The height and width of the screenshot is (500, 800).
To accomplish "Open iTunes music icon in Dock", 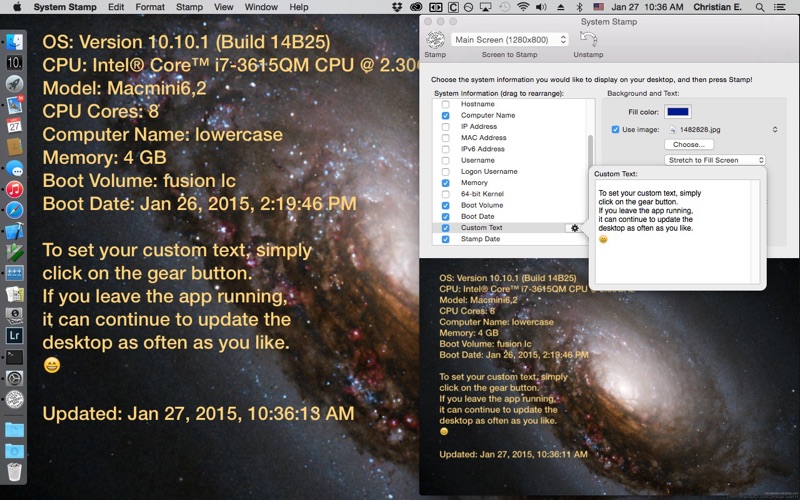I will (x=14, y=189).
